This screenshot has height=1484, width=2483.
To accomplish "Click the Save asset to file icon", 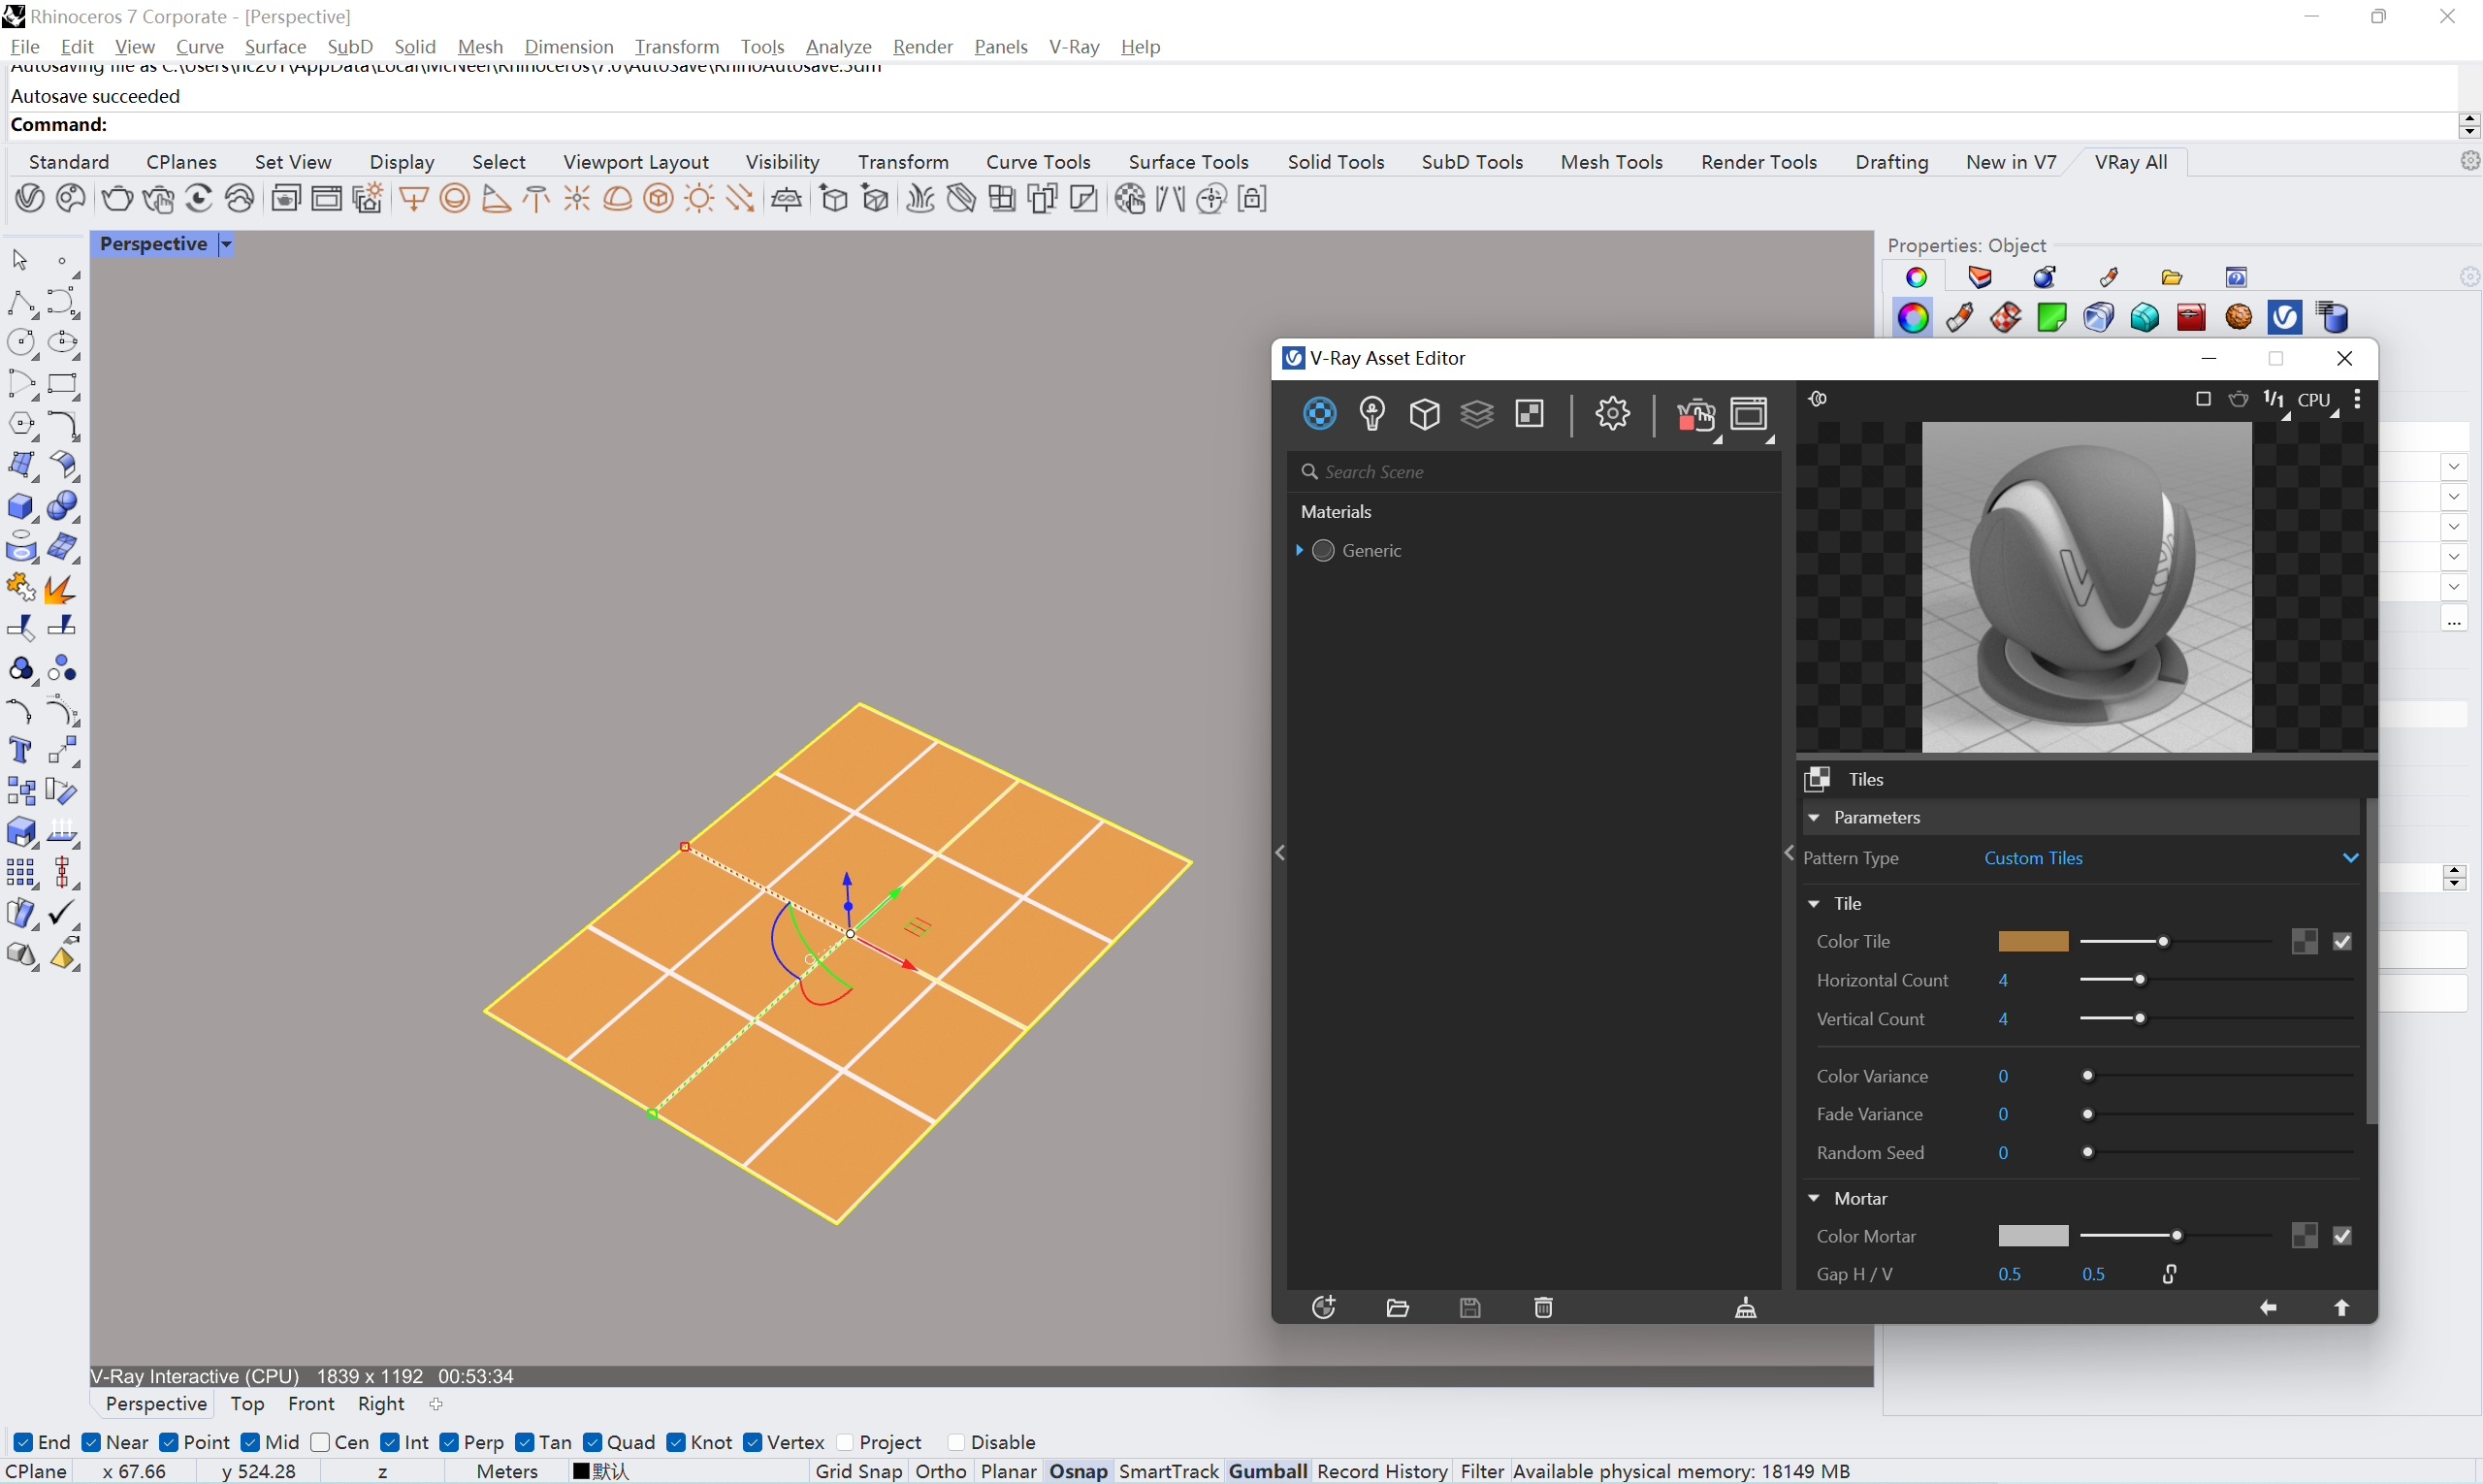I will 1469,1307.
